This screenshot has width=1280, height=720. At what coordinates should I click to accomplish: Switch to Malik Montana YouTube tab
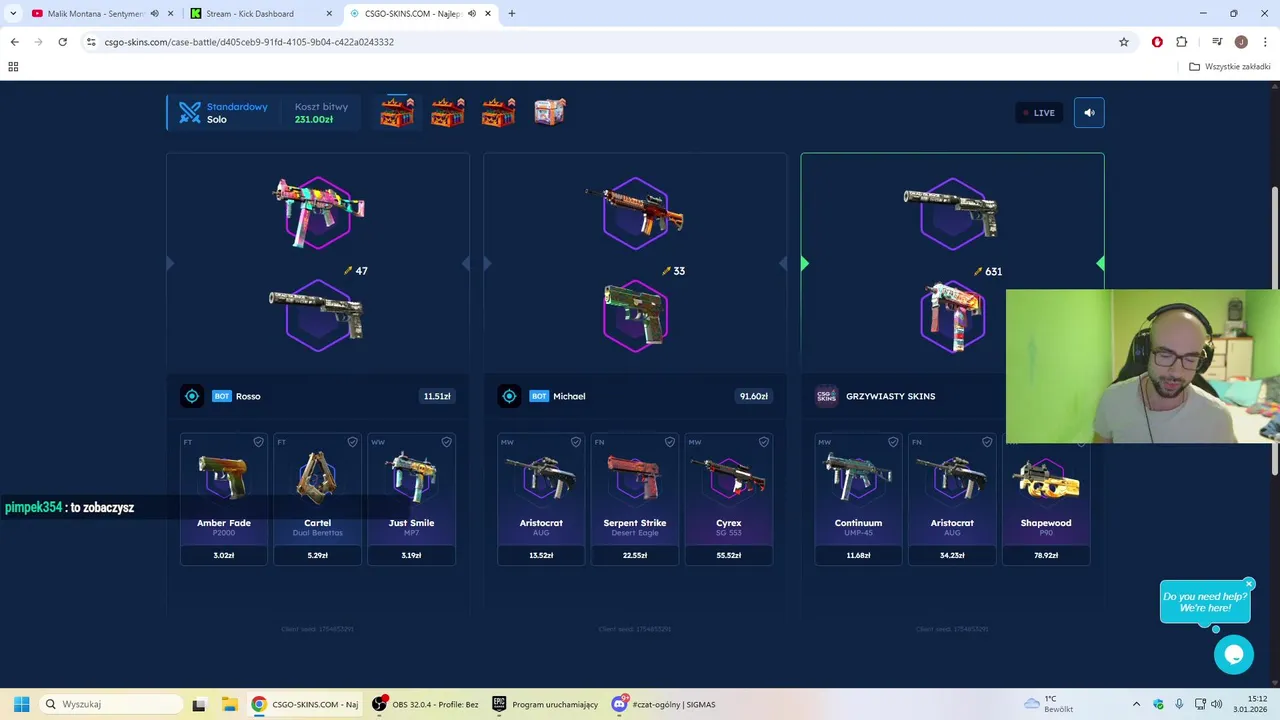click(96, 14)
